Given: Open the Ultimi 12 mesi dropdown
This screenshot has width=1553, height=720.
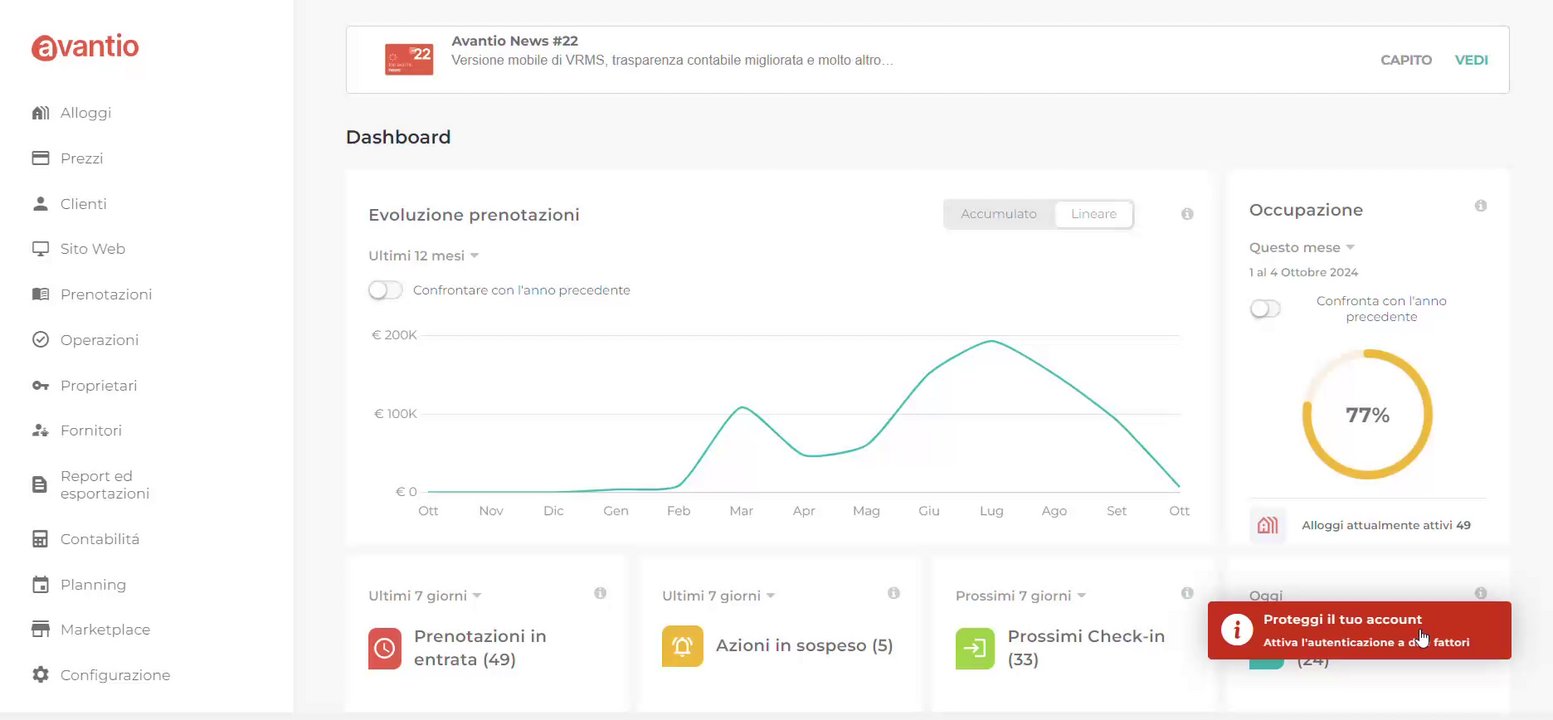Looking at the screenshot, I should pyautogui.click(x=424, y=256).
